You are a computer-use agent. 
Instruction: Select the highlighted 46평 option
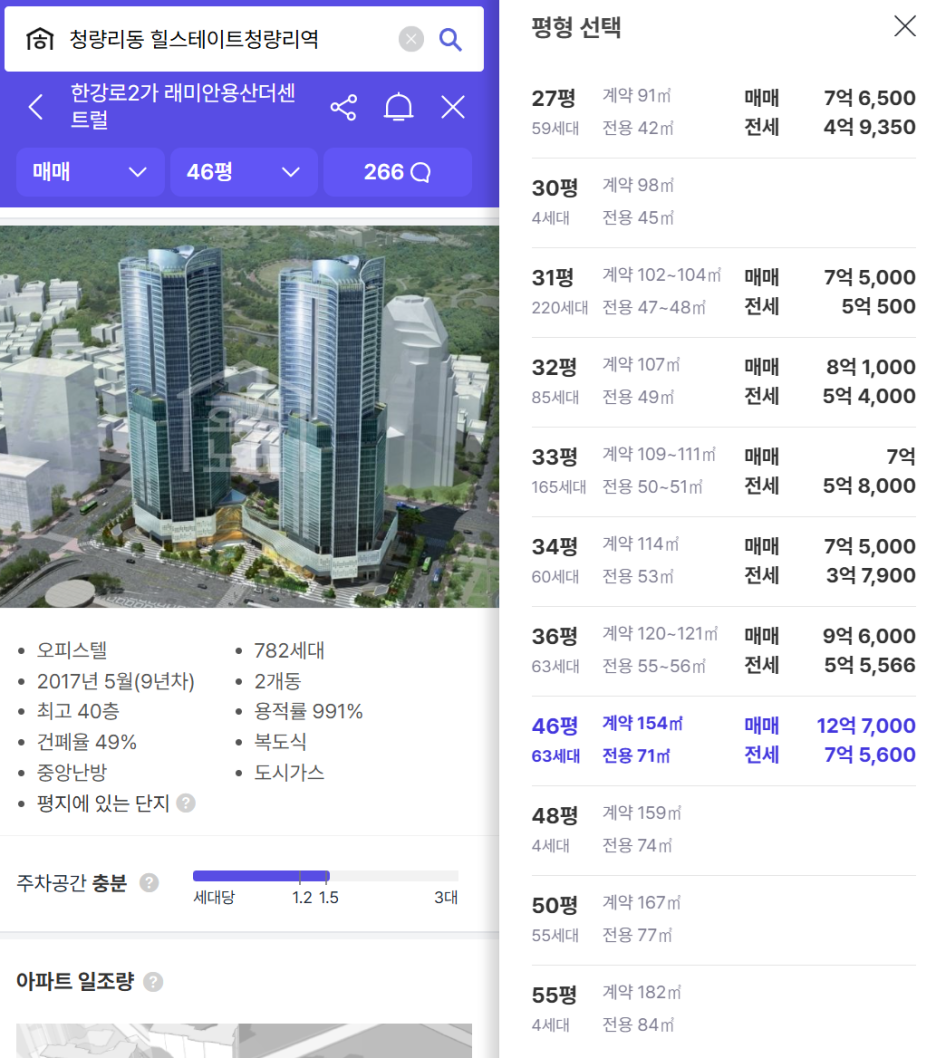click(x=723, y=741)
